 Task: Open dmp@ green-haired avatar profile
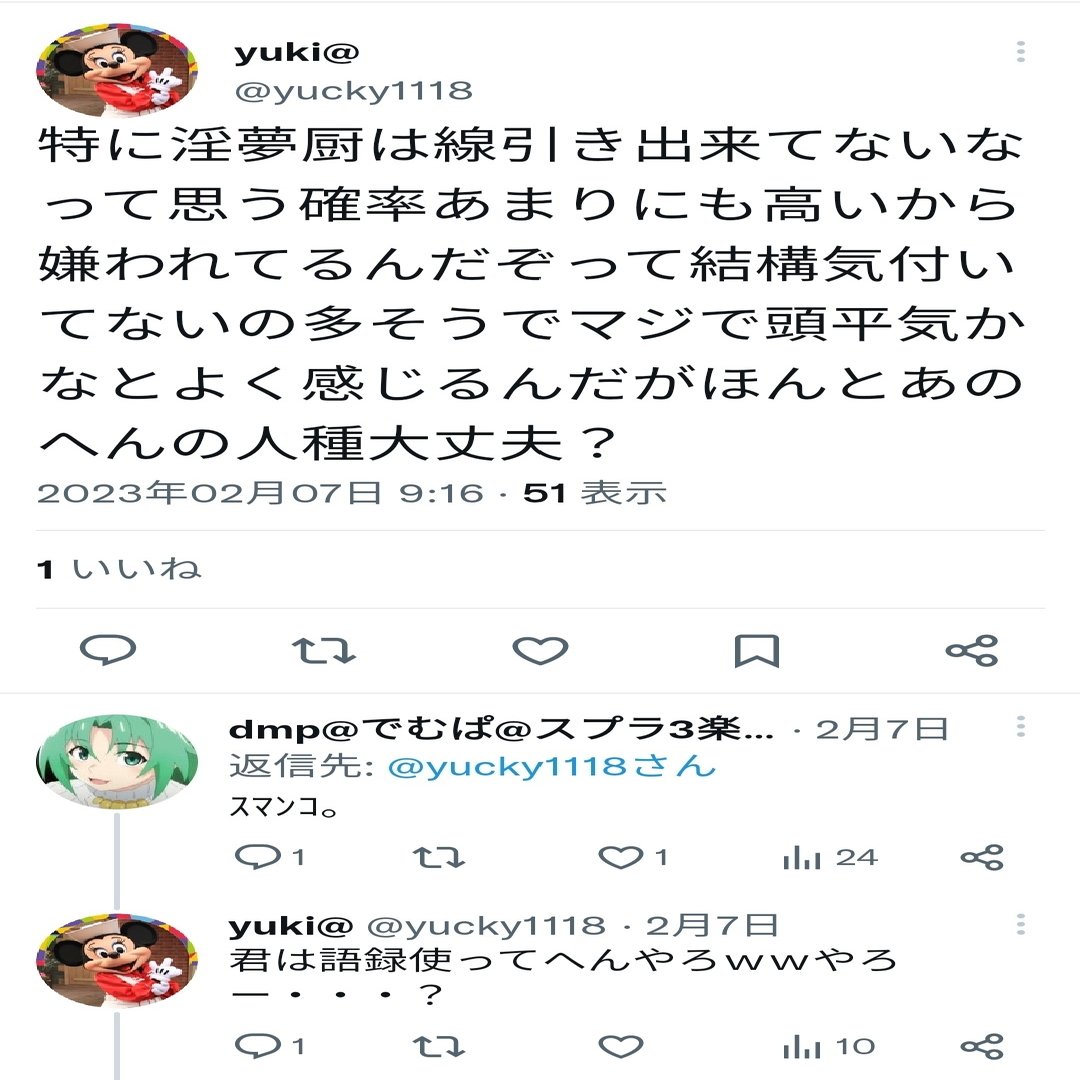pos(116,761)
